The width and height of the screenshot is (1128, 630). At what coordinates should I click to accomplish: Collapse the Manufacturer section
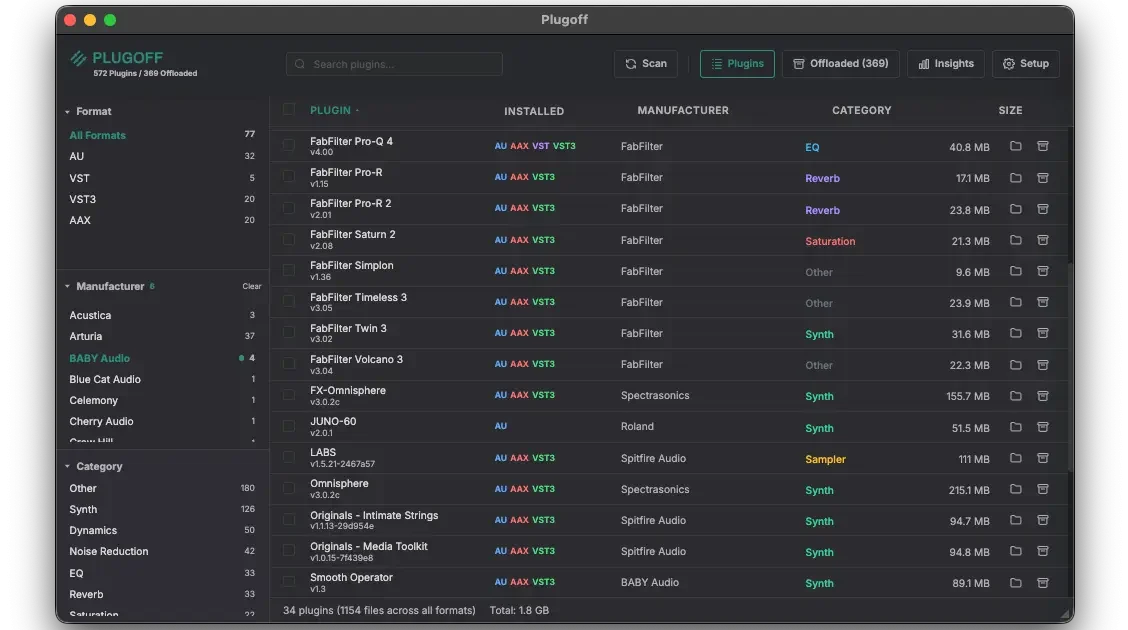click(x=67, y=286)
